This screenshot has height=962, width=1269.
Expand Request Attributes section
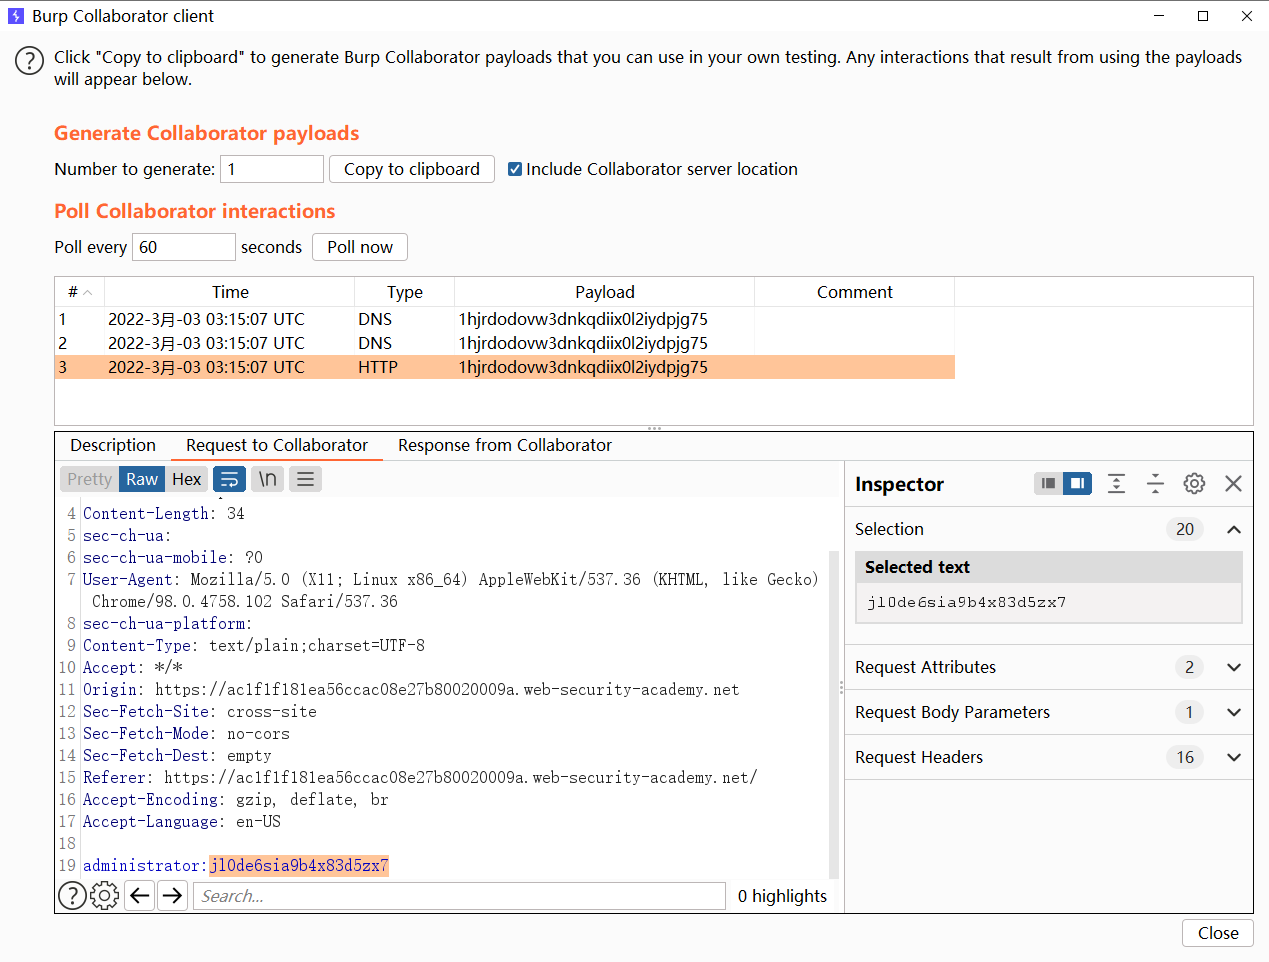(1233, 667)
